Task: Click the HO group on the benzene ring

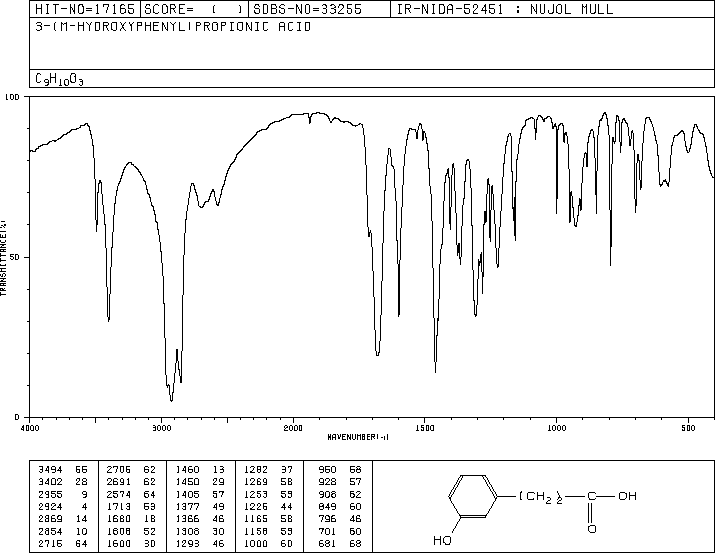Action: click(x=442, y=541)
